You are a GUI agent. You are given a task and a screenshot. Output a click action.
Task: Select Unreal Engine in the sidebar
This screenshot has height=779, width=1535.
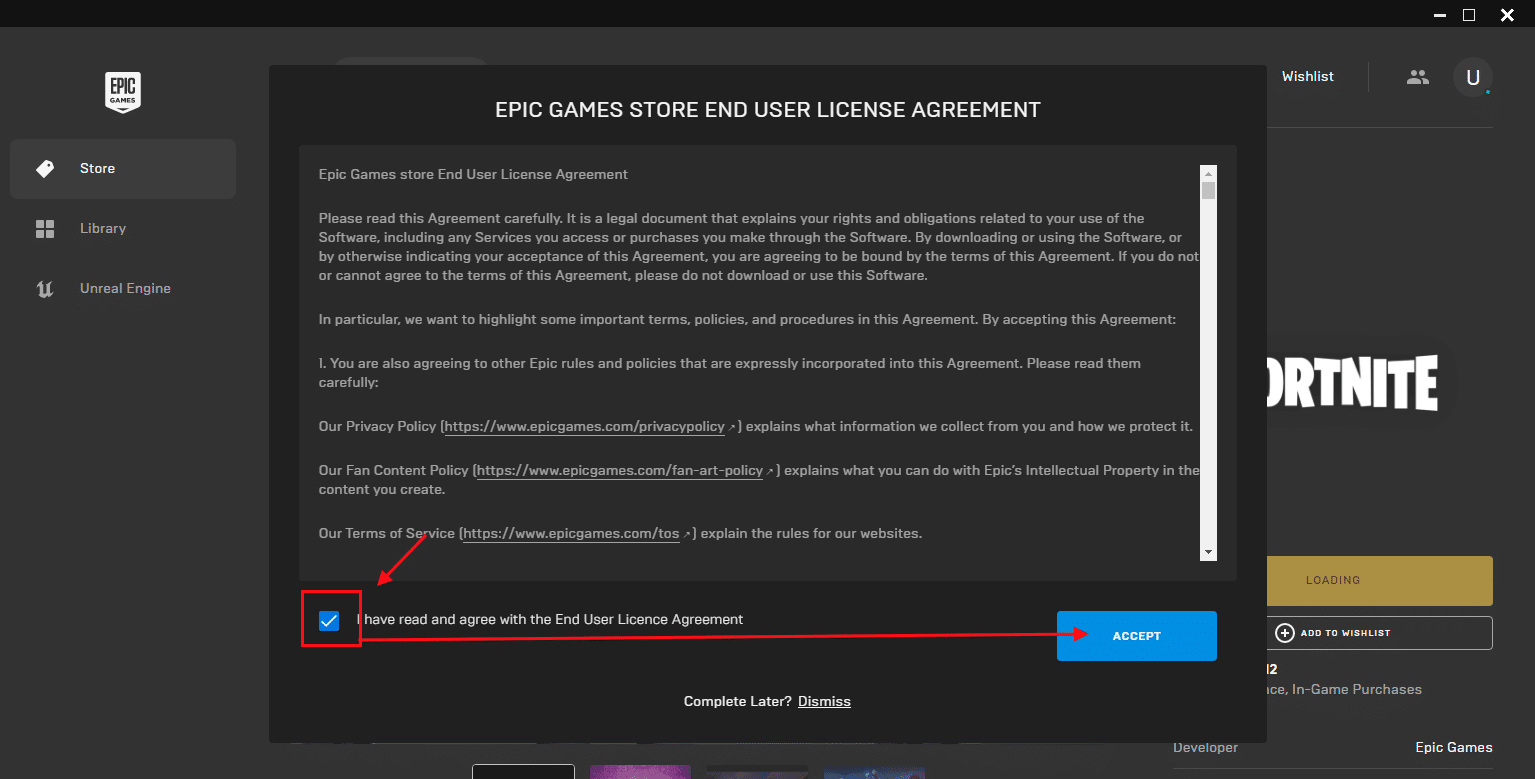pyautogui.click(x=123, y=289)
